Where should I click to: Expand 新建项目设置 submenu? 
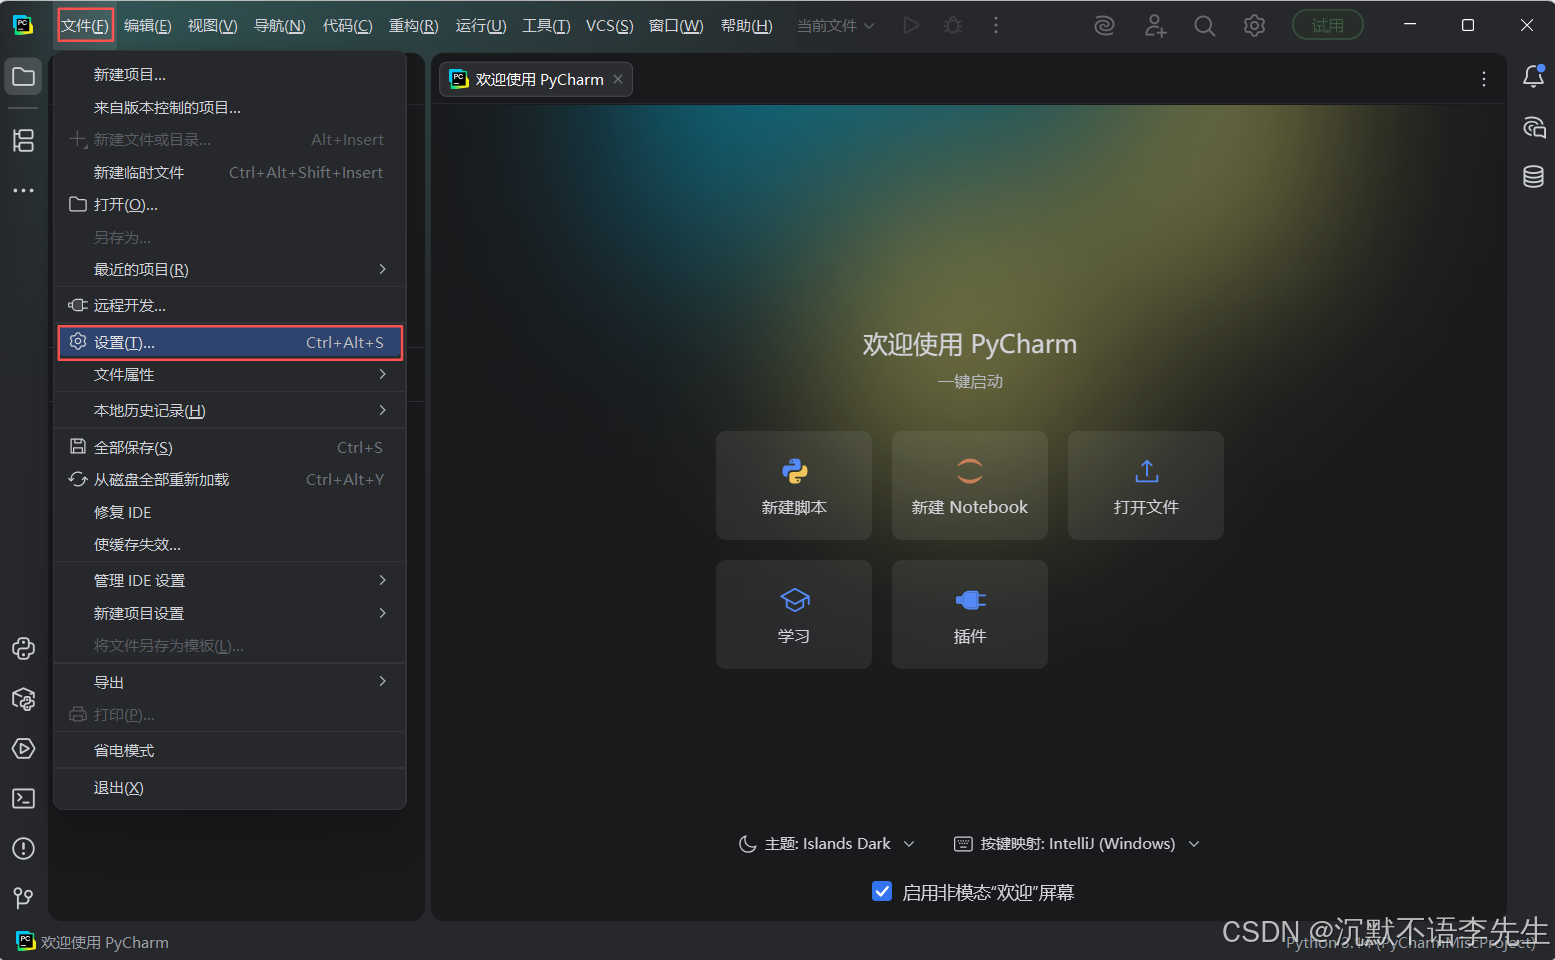pyautogui.click(x=230, y=613)
